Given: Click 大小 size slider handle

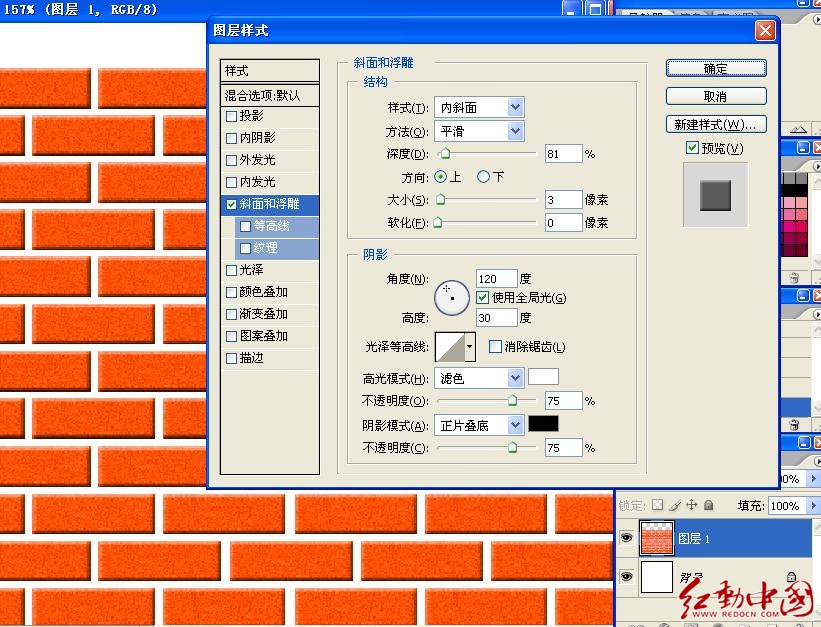Looking at the screenshot, I should [441, 199].
